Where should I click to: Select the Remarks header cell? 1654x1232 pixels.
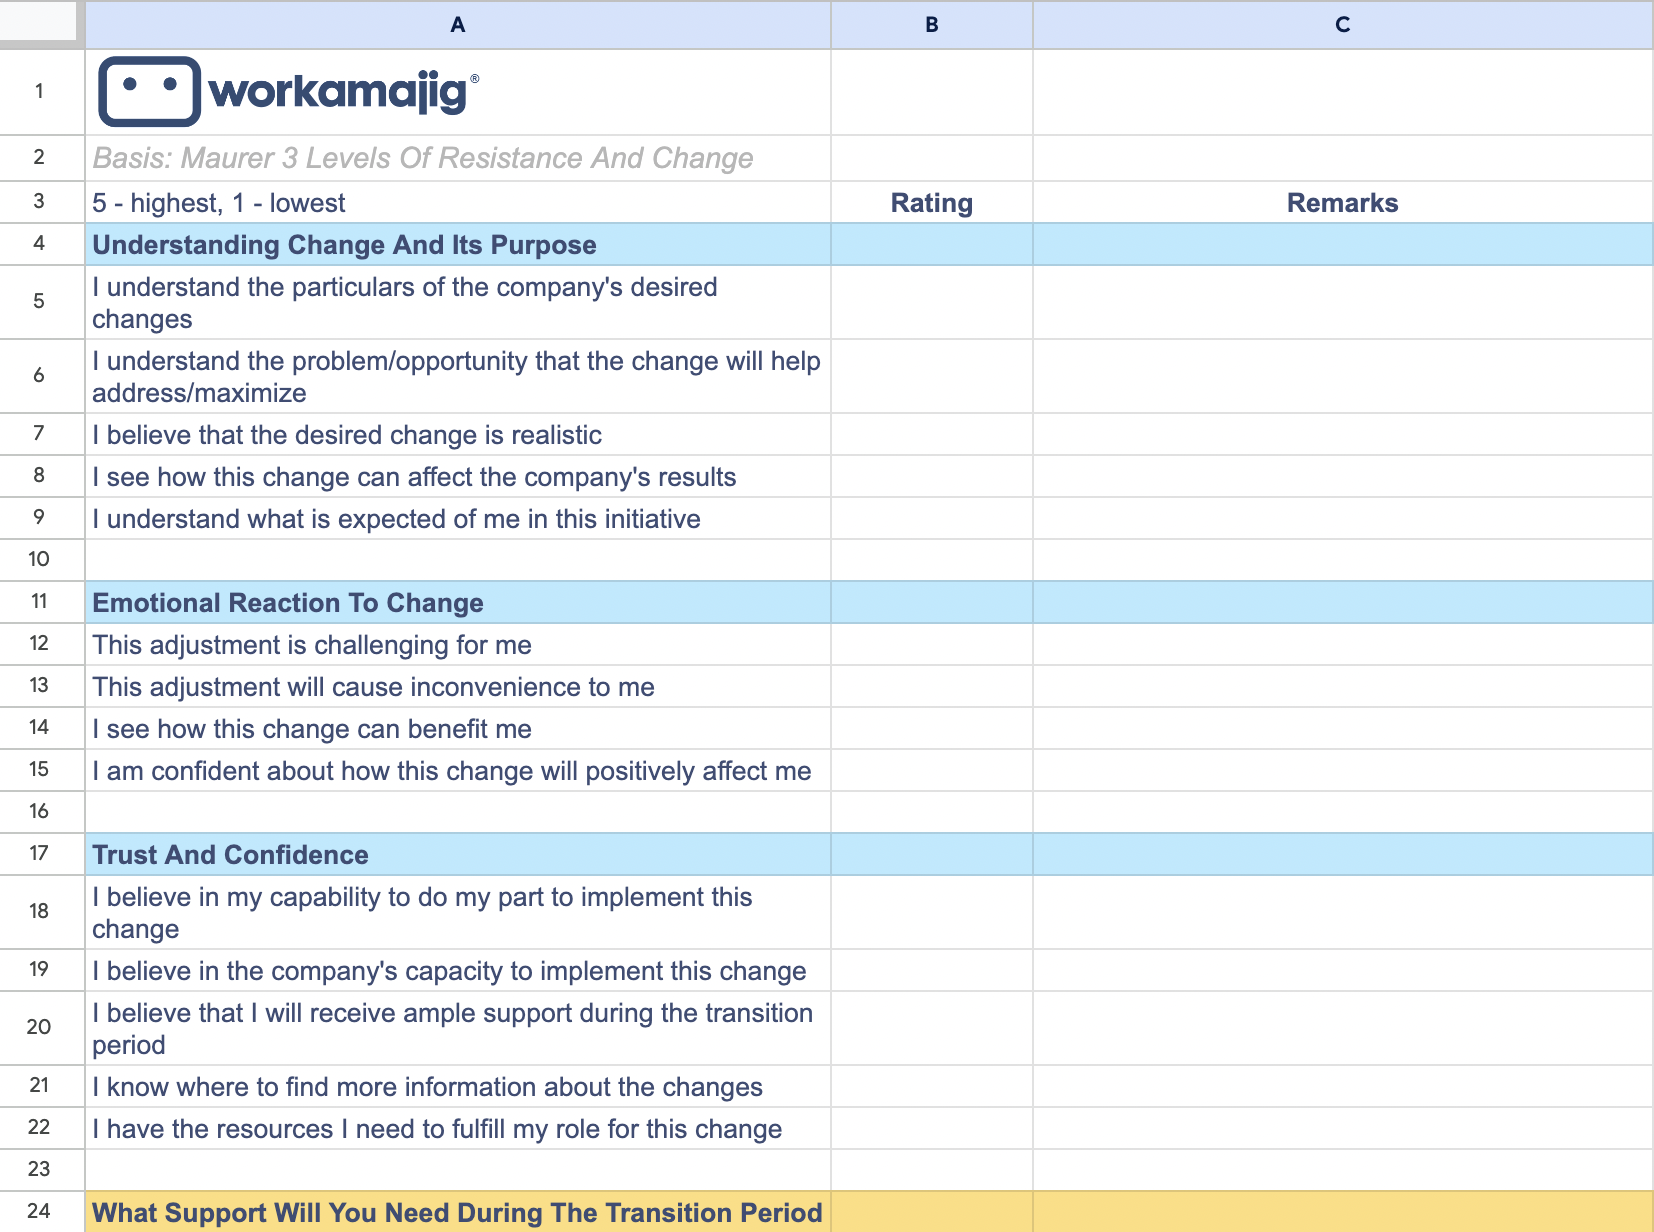pos(1342,203)
